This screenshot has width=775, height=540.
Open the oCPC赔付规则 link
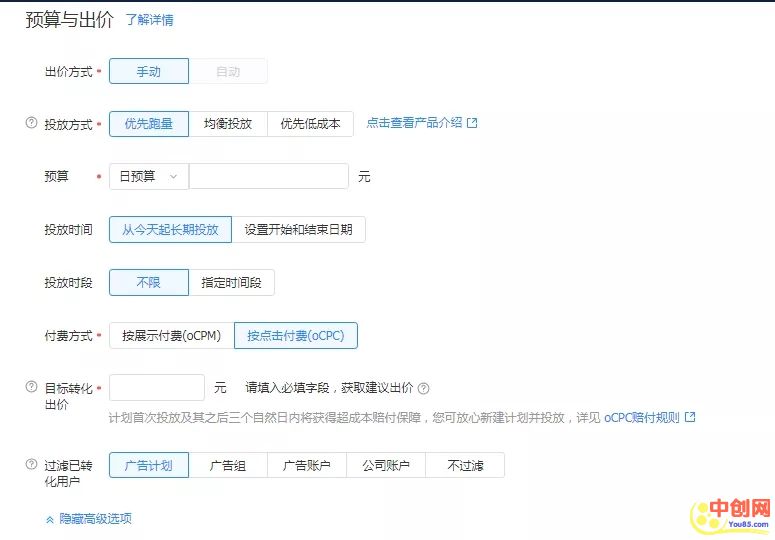[641, 417]
